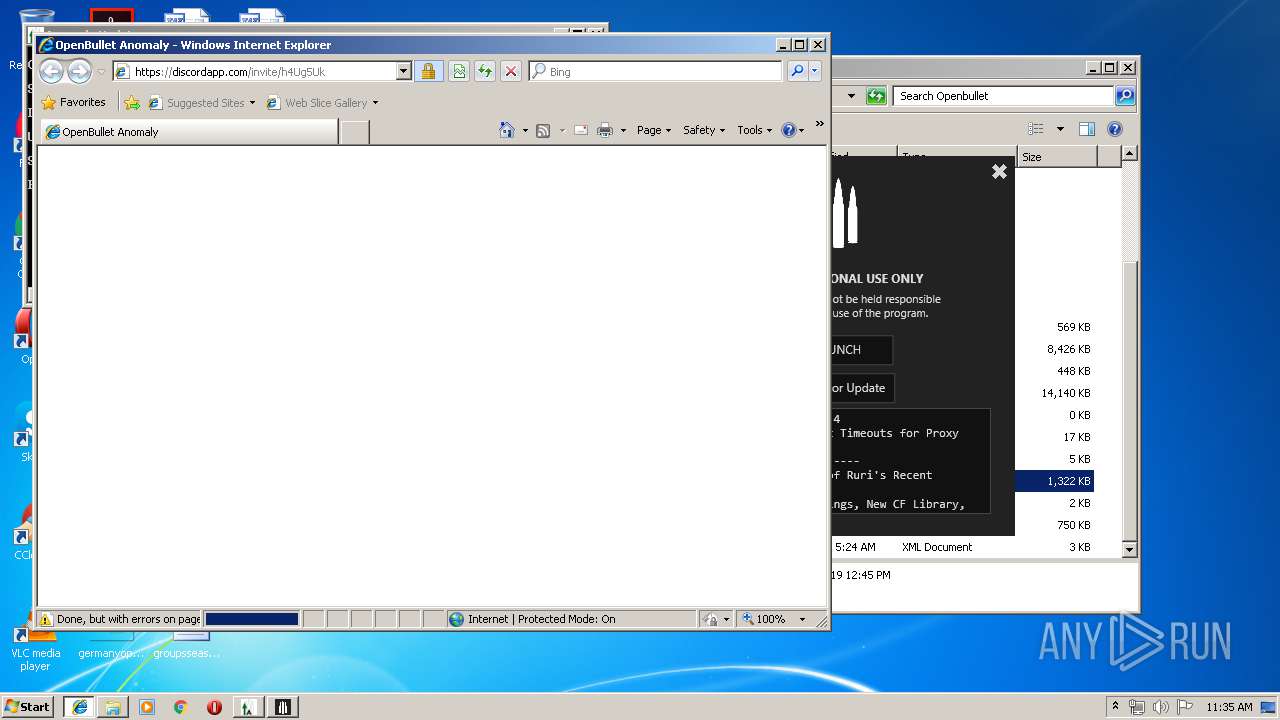The width and height of the screenshot is (1280, 720).
Task: Click the OpenBullet bullets taskbar icon
Action: (282, 707)
